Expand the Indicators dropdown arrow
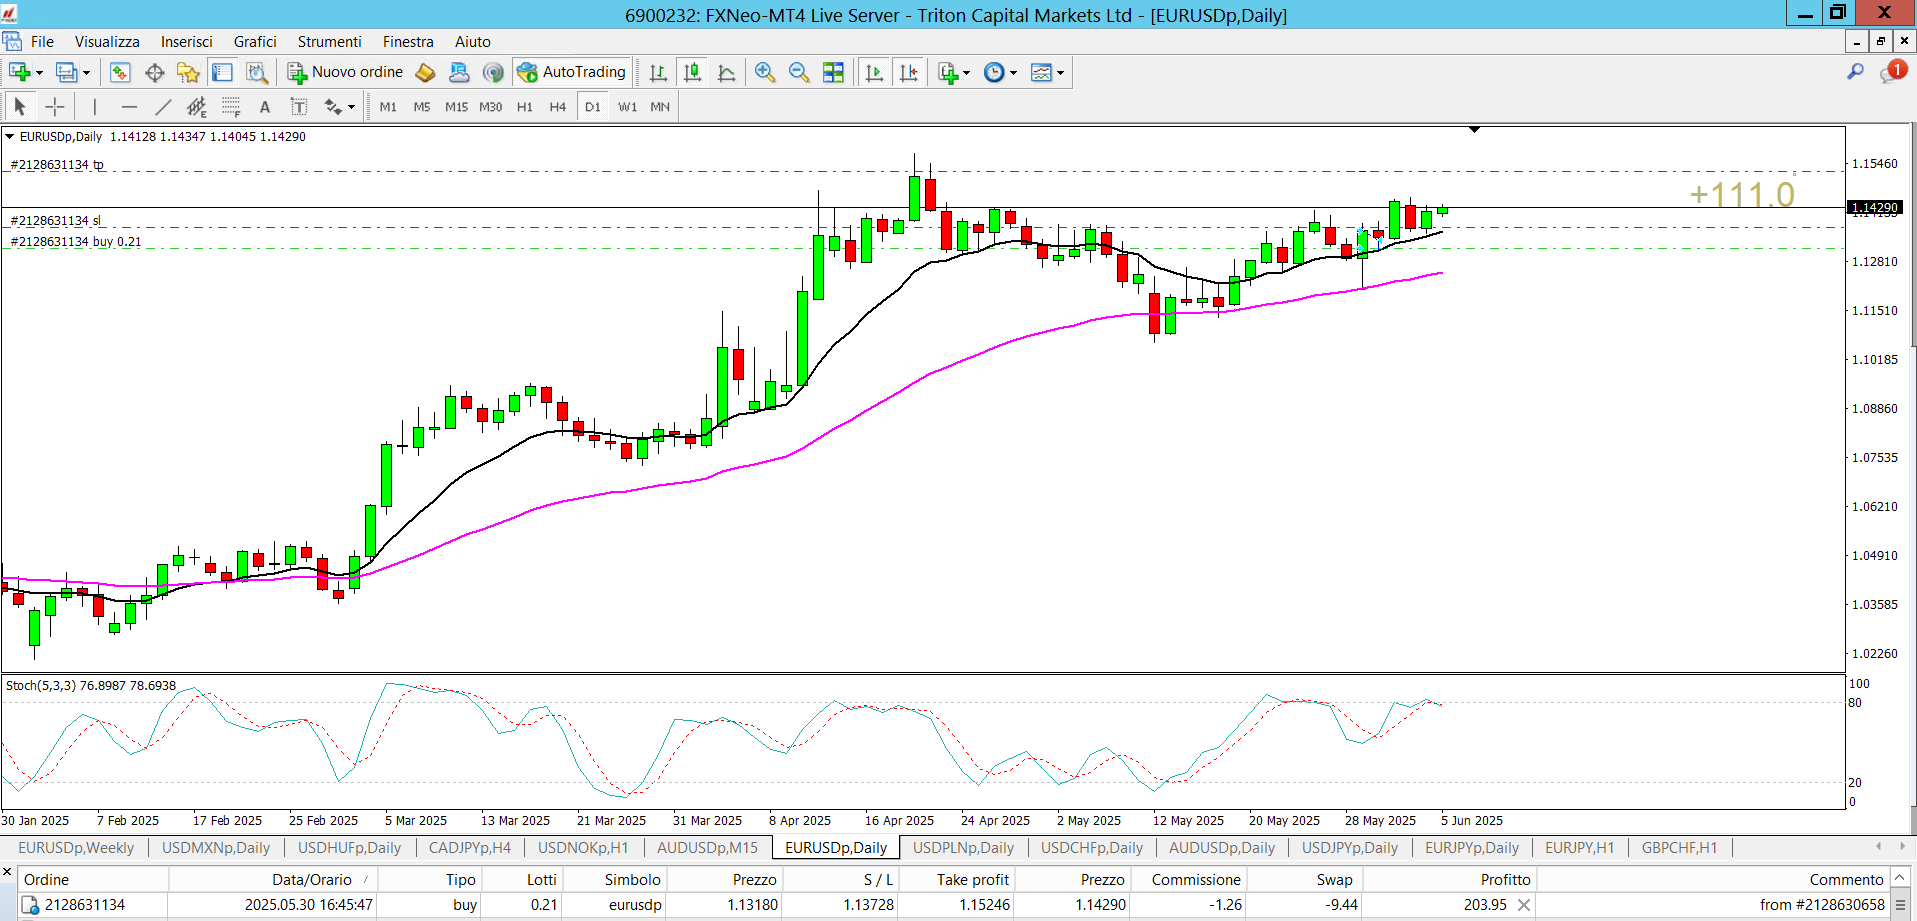The height and width of the screenshot is (921, 1917). pos(966,73)
